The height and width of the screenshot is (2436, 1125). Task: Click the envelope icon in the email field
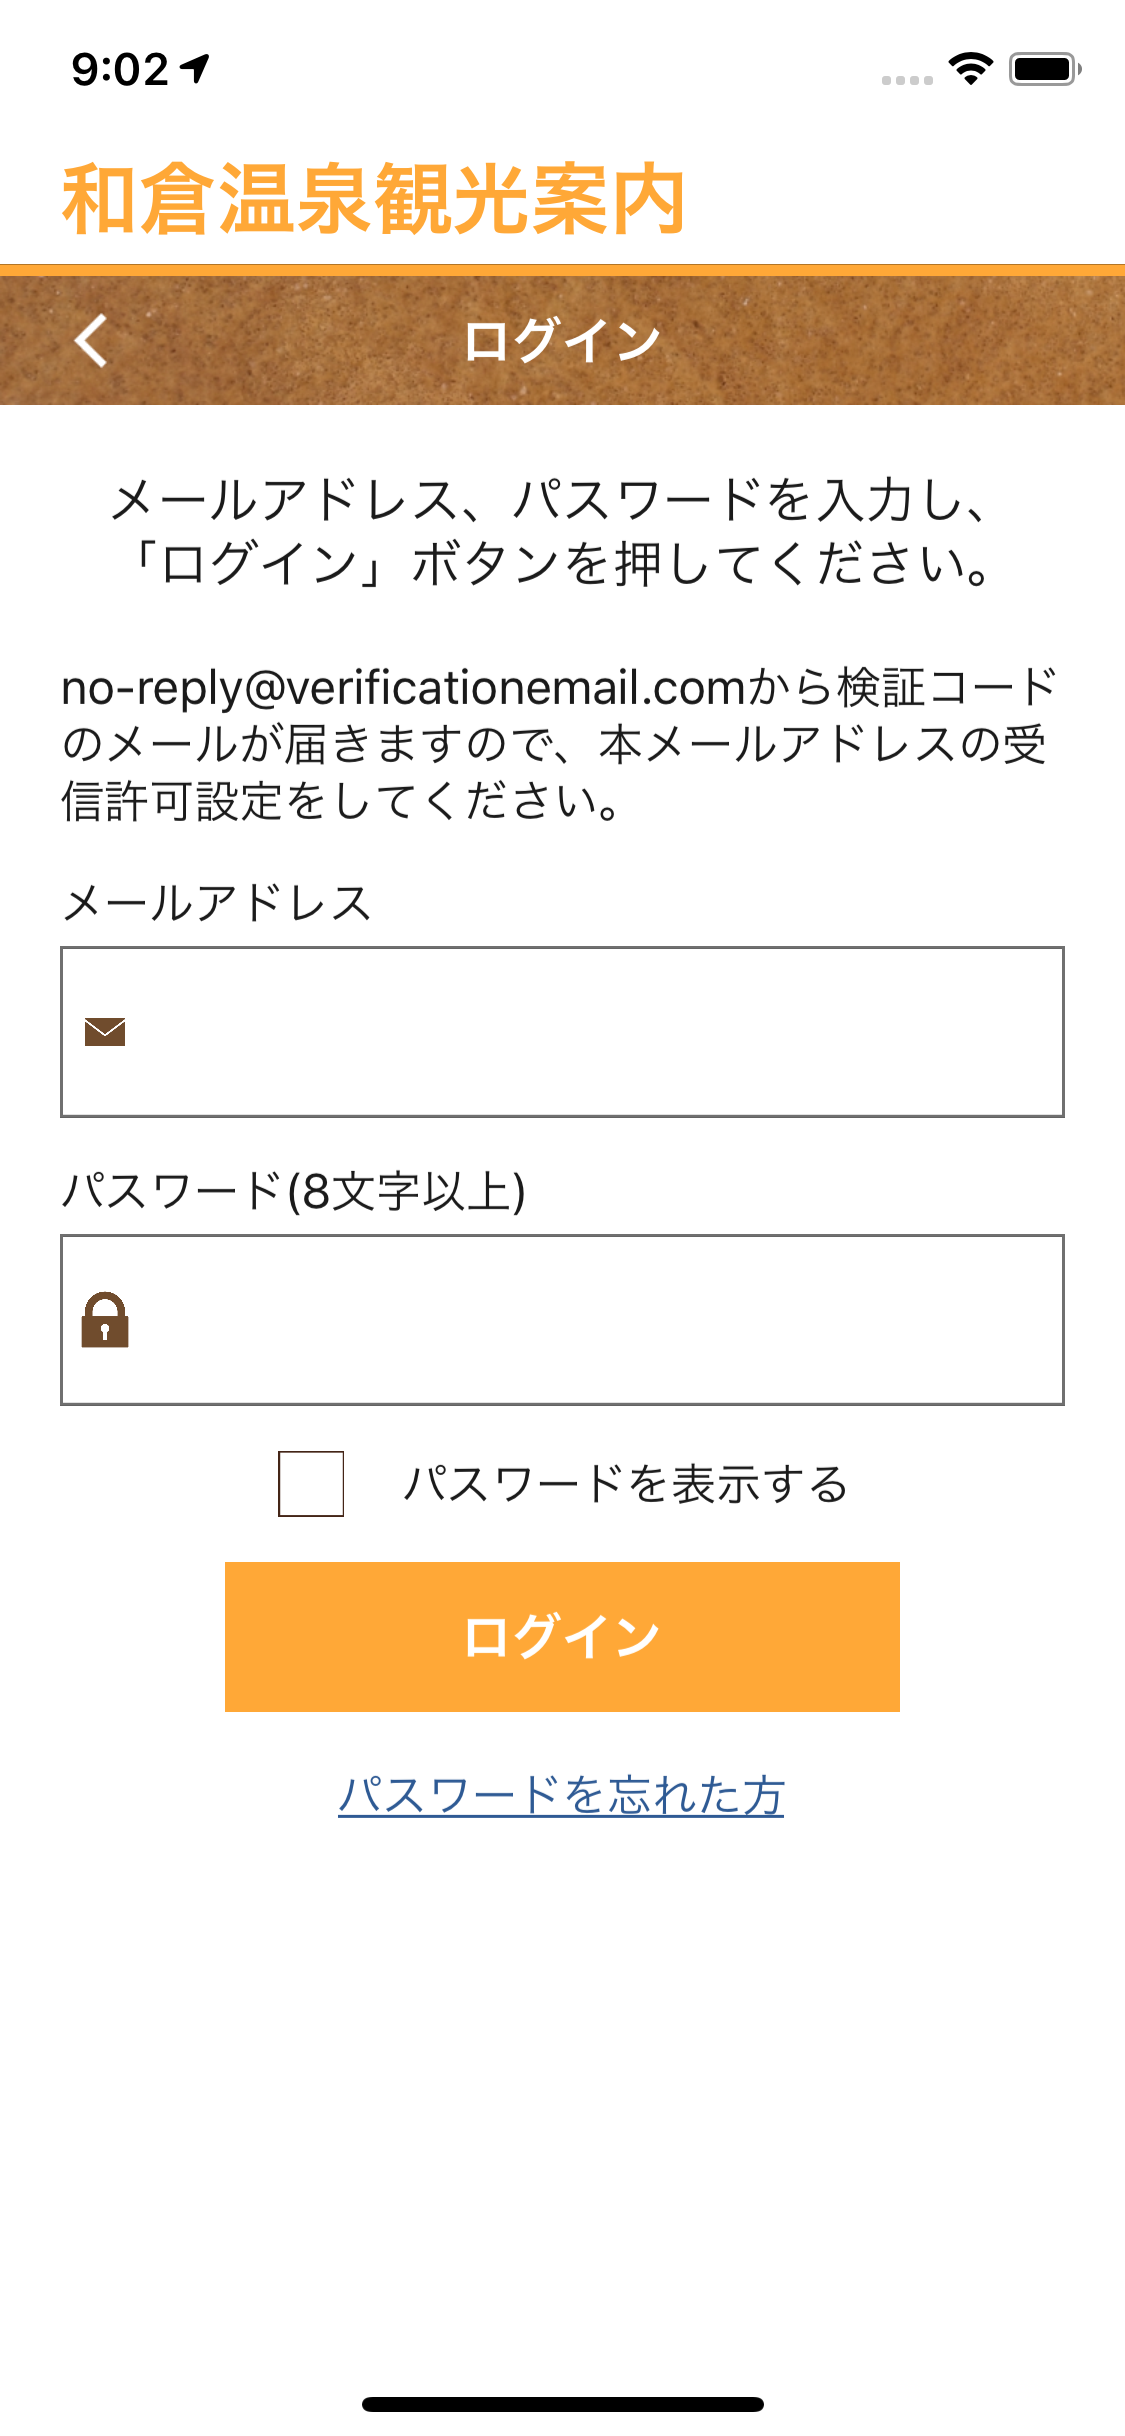[105, 1031]
